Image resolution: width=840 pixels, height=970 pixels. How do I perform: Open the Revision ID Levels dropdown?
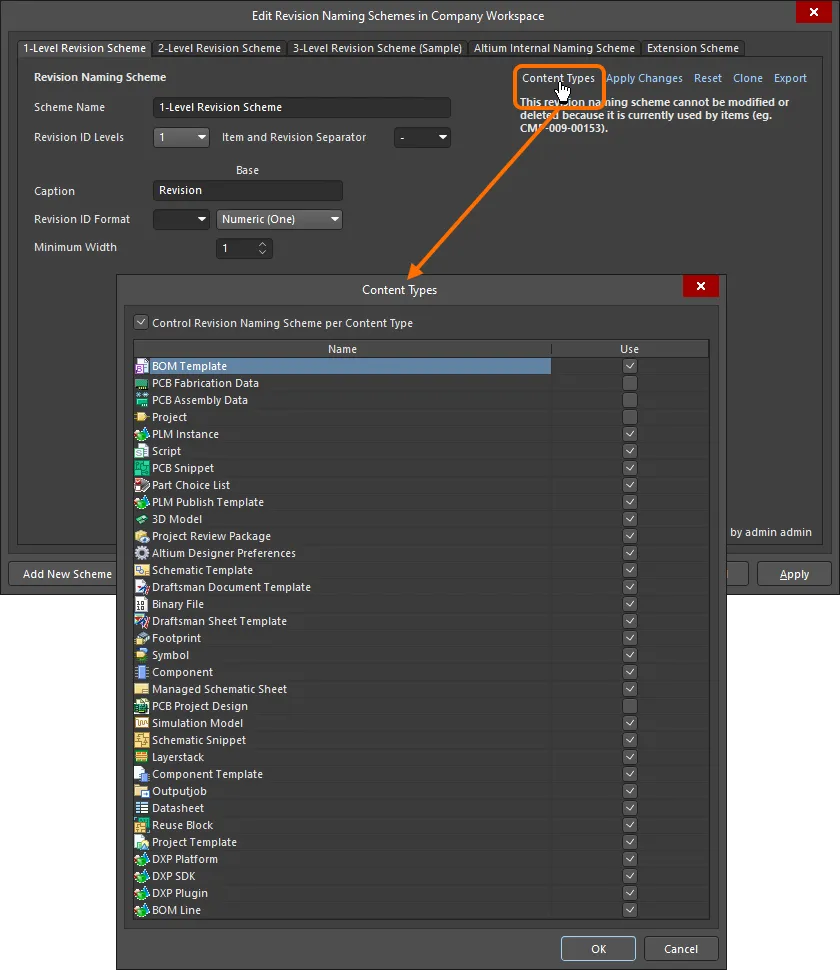tap(181, 137)
